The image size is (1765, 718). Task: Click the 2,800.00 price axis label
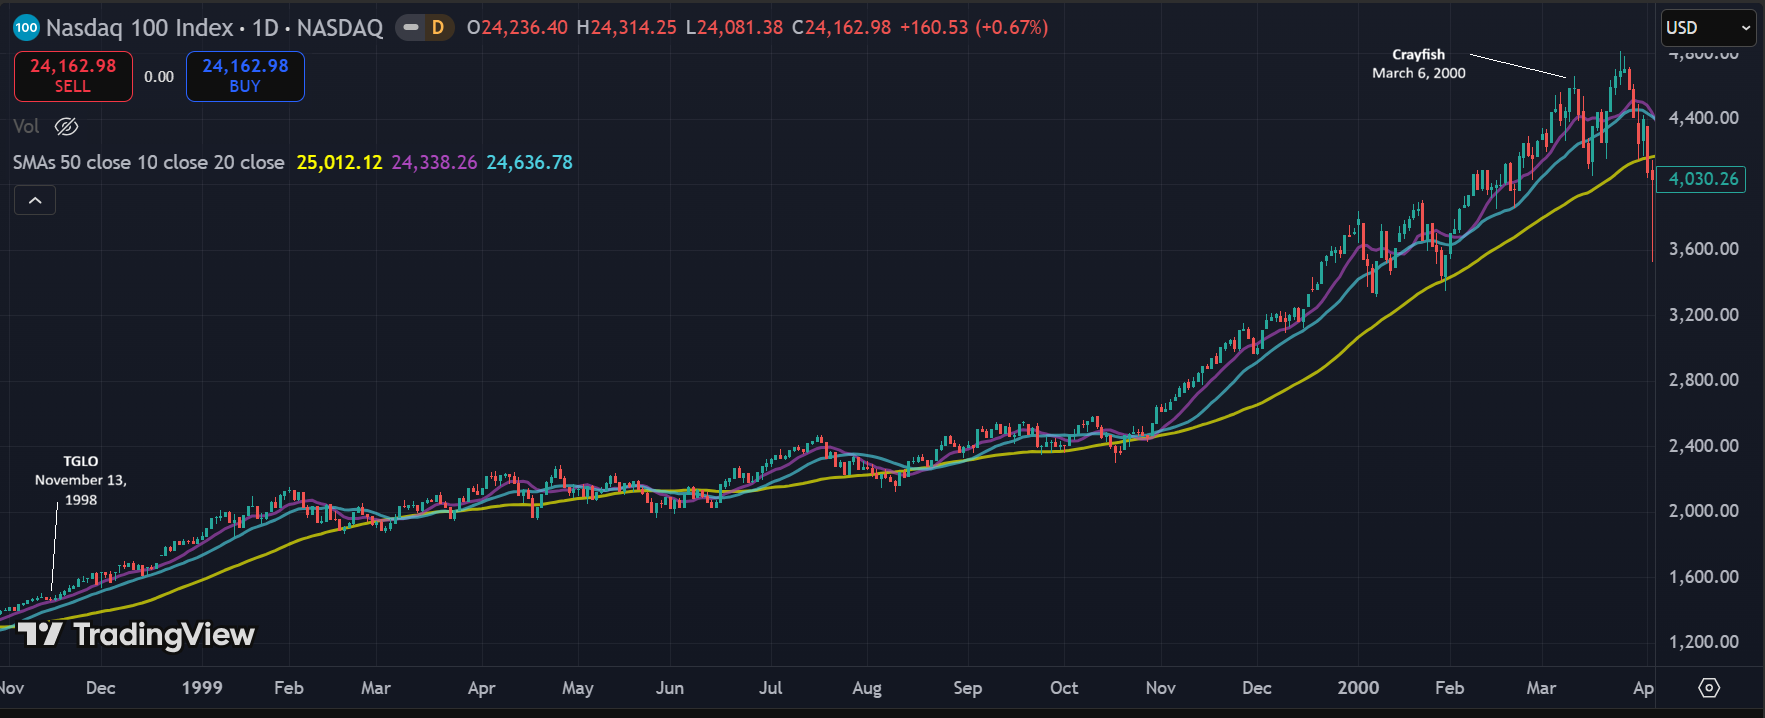[1703, 380]
